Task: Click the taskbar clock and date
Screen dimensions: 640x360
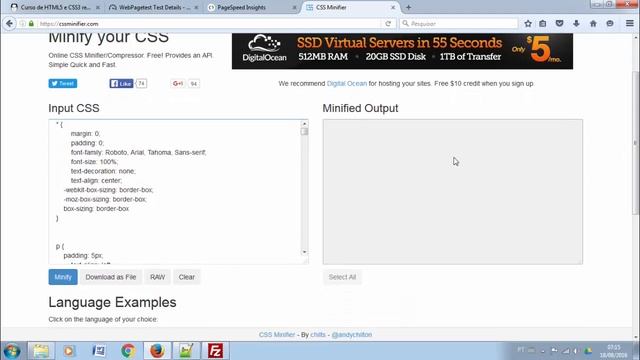Action: coord(613,351)
